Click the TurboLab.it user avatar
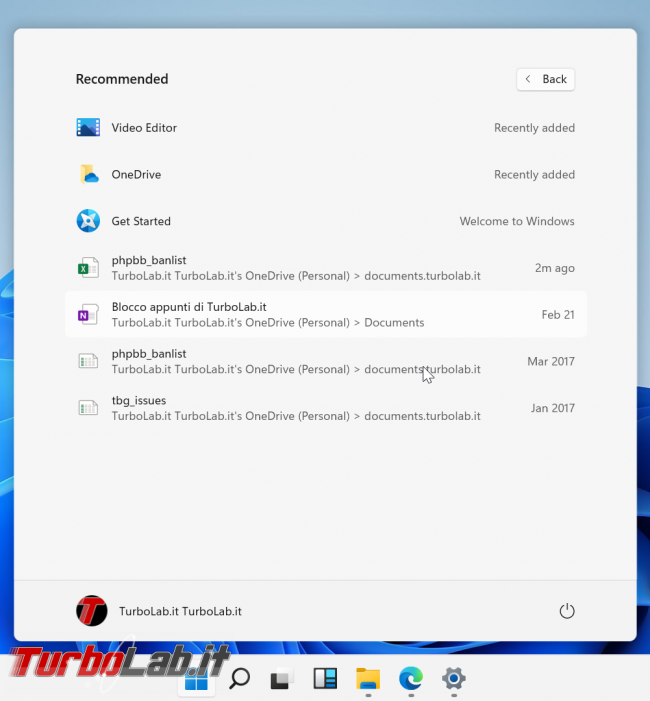 [92, 611]
